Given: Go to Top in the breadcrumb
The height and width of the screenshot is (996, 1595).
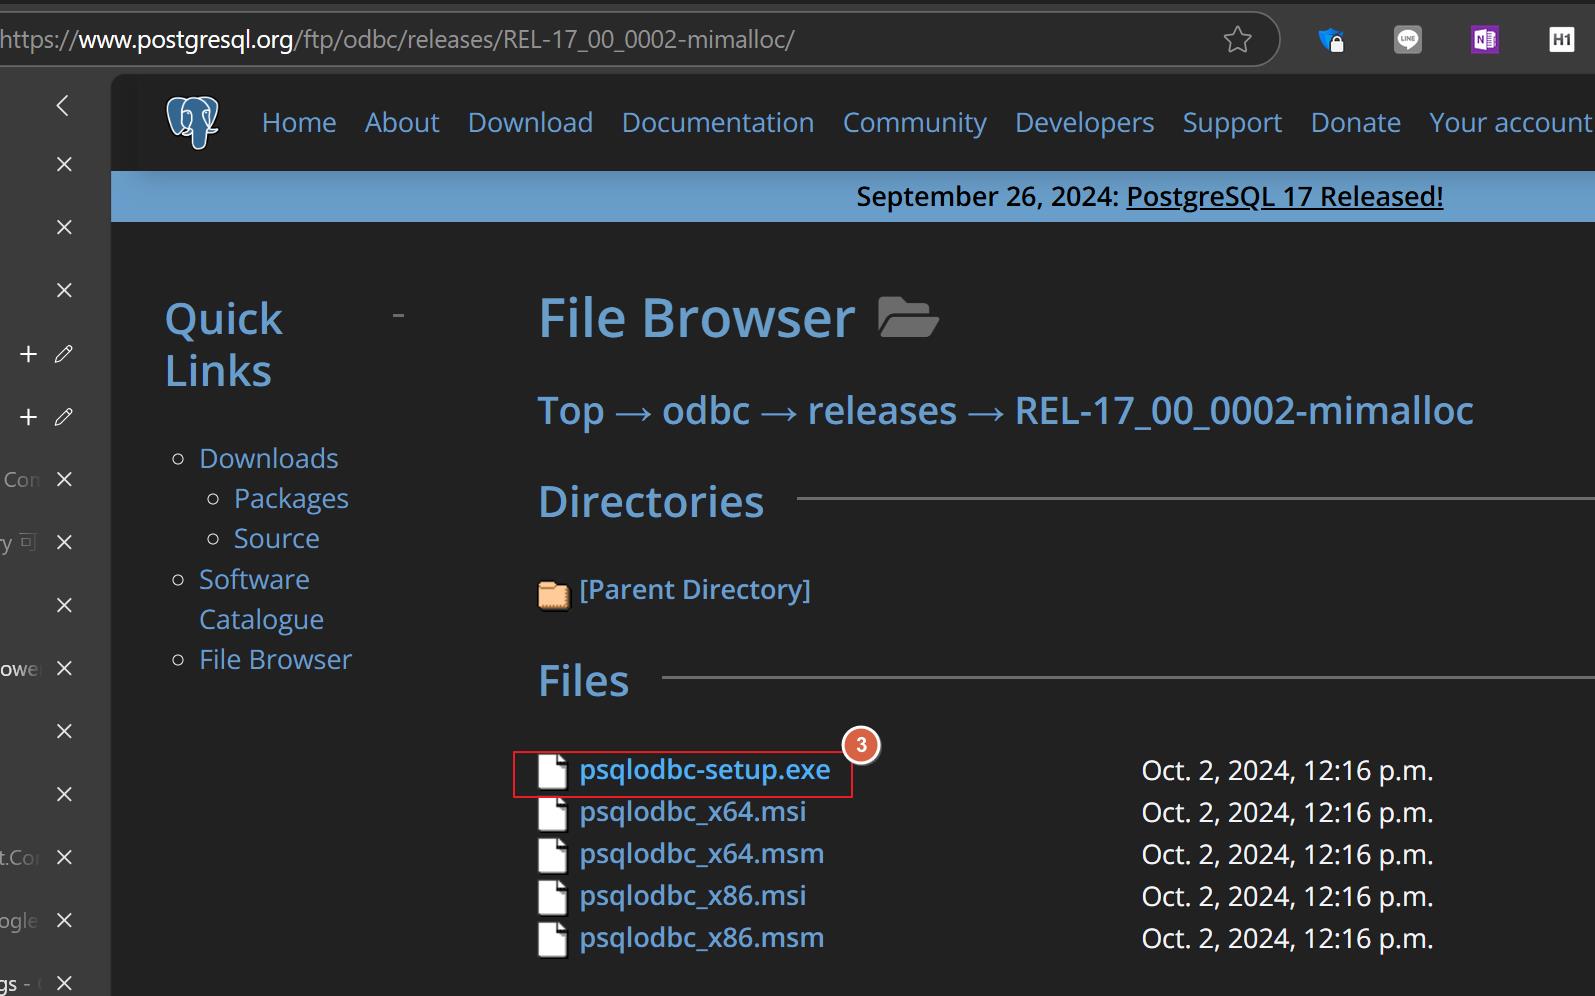Looking at the screenshot, I should pos(571,411).
